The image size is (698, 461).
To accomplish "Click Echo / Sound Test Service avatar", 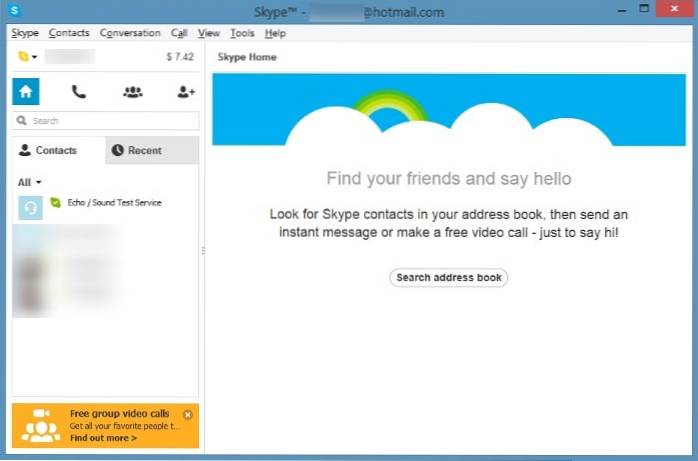I will point(30,206).
